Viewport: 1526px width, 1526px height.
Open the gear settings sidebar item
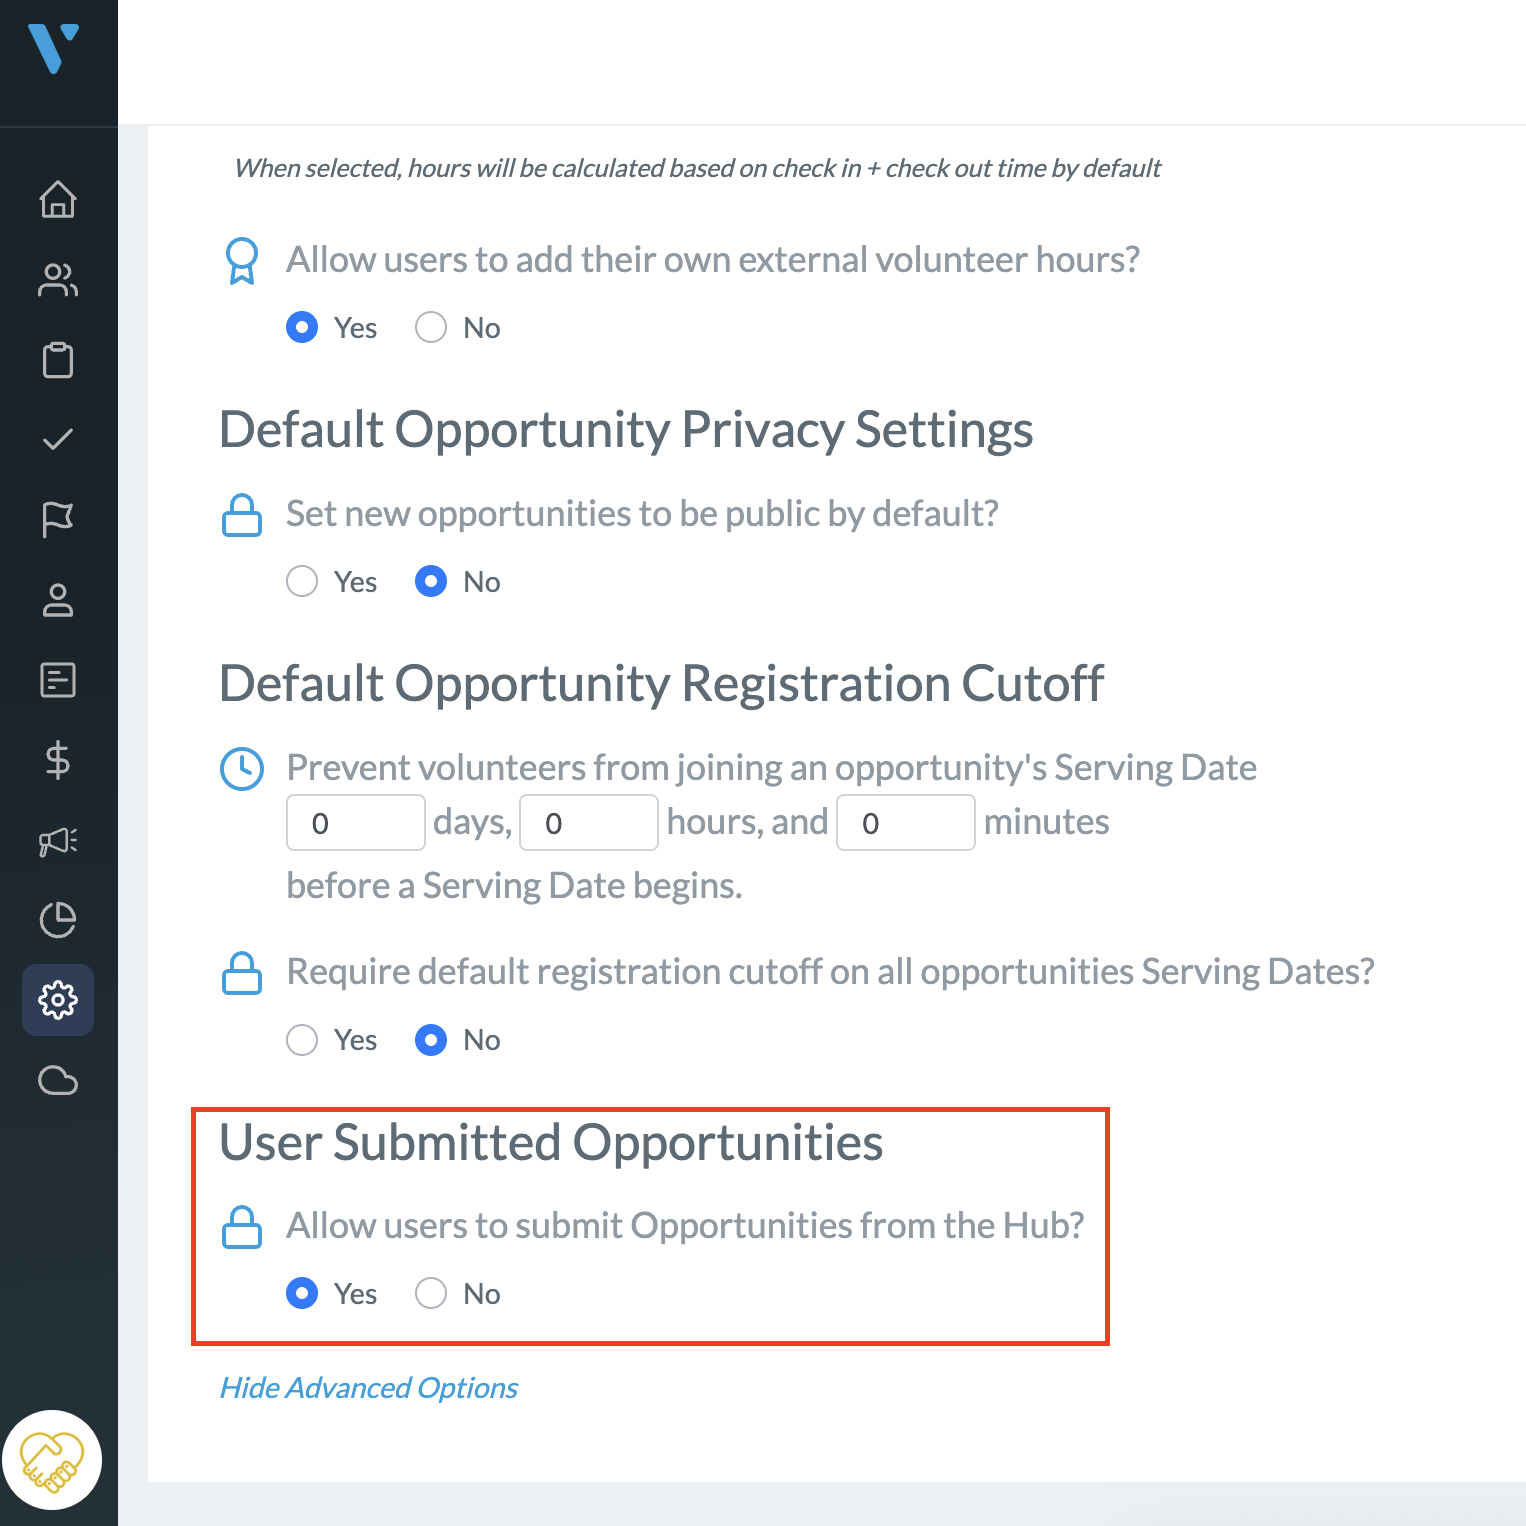[x=58, y=1000]
